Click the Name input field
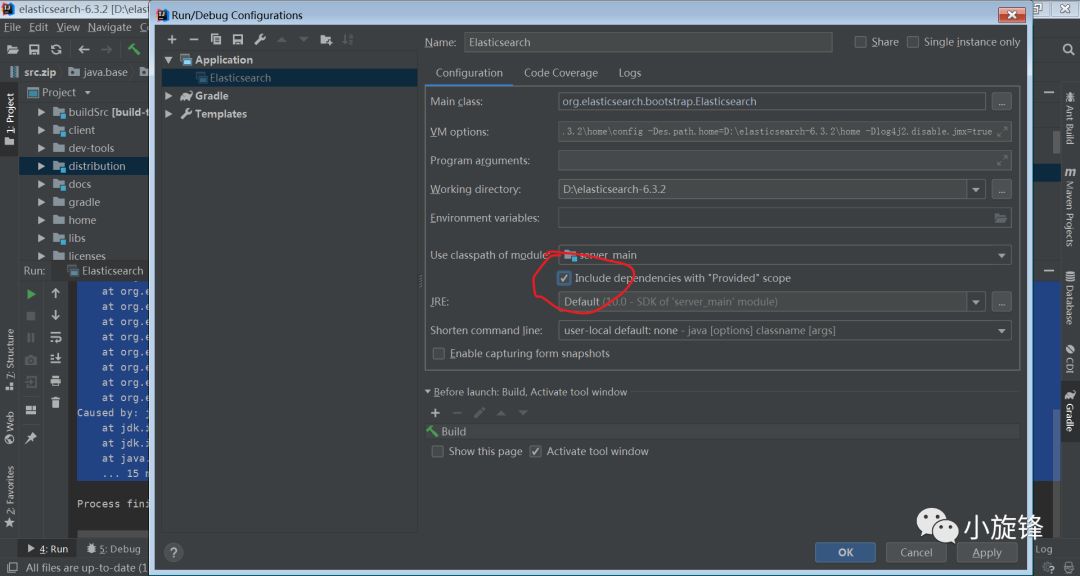The width and height of the screenshot is (1080, 576). (647, 42)
